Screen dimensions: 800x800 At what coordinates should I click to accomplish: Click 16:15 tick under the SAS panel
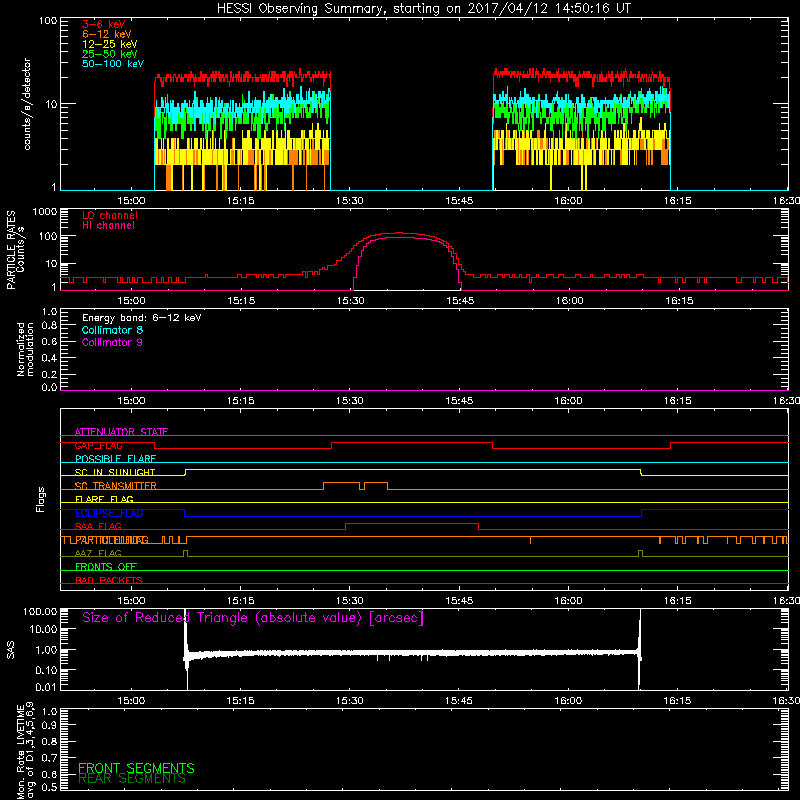tap(677, 701)
